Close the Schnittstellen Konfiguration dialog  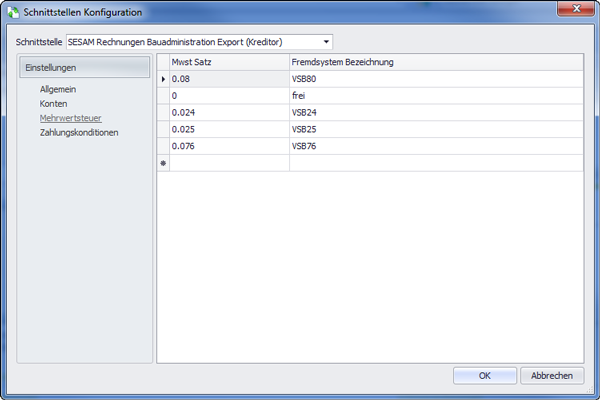click(576, 8)
